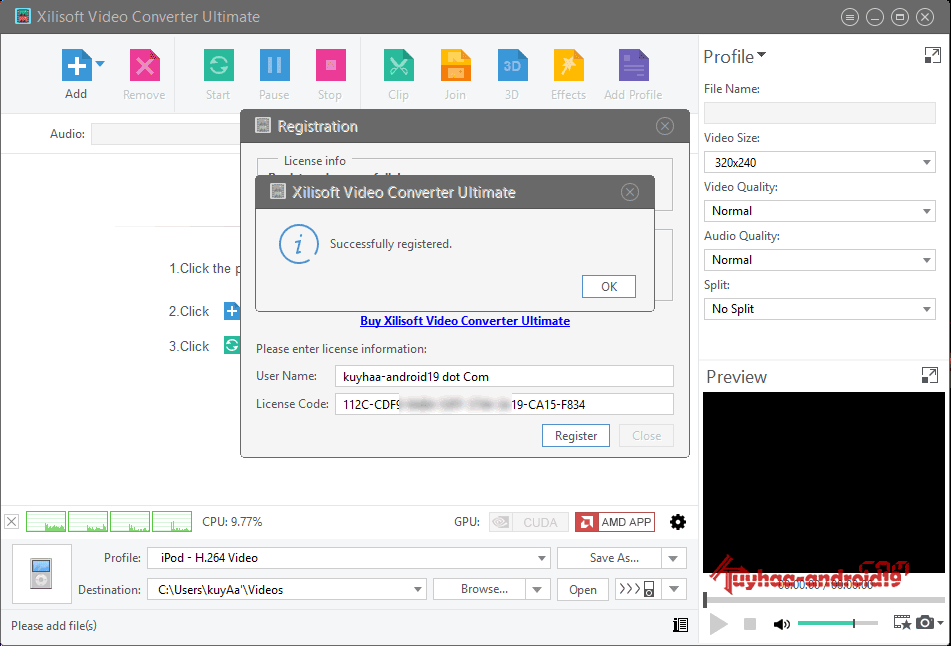Open the Add dropdown arrow next to Add
Viewport: 951px width, 646px height.
[100, 64]
